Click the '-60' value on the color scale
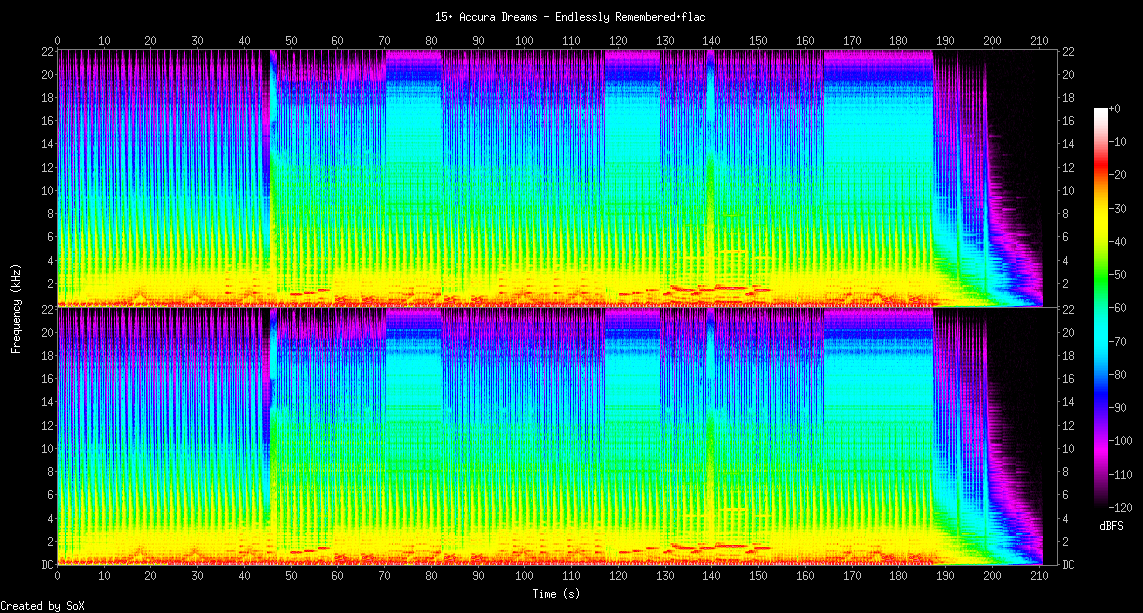The width and height of the screenshot is (1143, 613). click(x=1122, y=307)
